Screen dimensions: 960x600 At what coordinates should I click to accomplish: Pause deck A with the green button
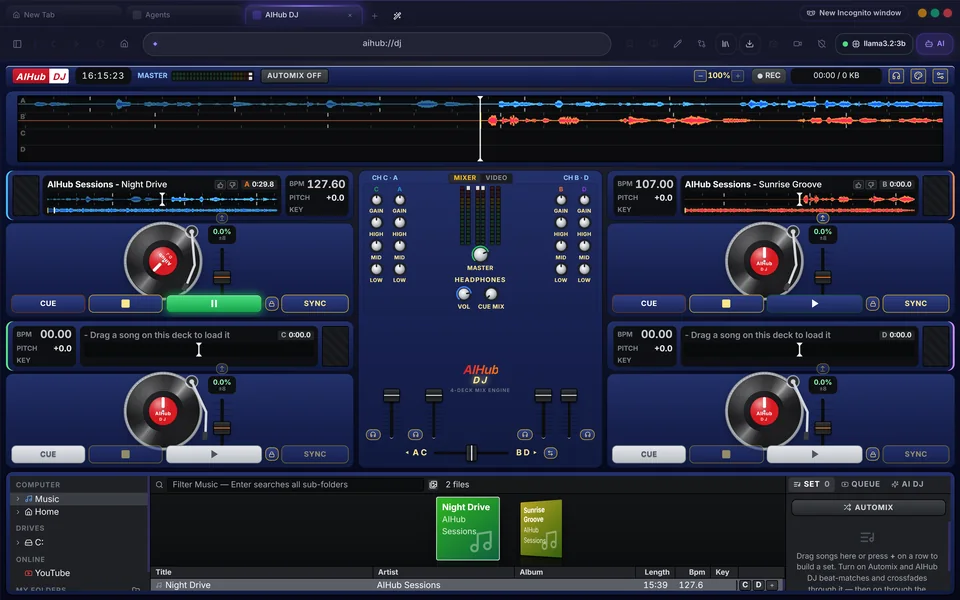214,304
